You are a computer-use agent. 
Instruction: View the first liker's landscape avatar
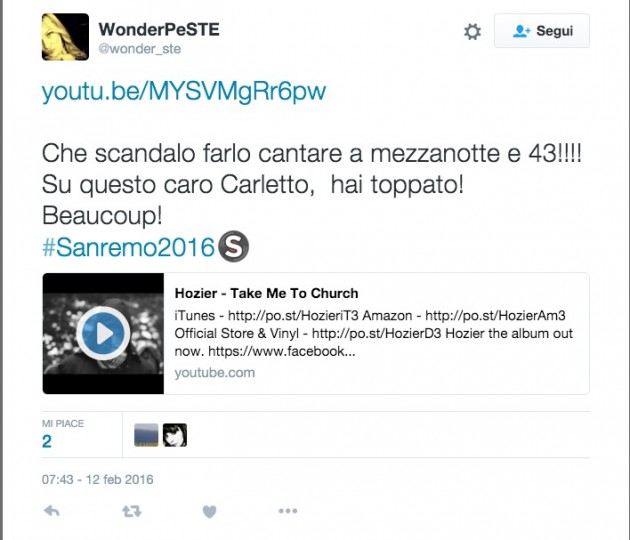pos(146,435)
